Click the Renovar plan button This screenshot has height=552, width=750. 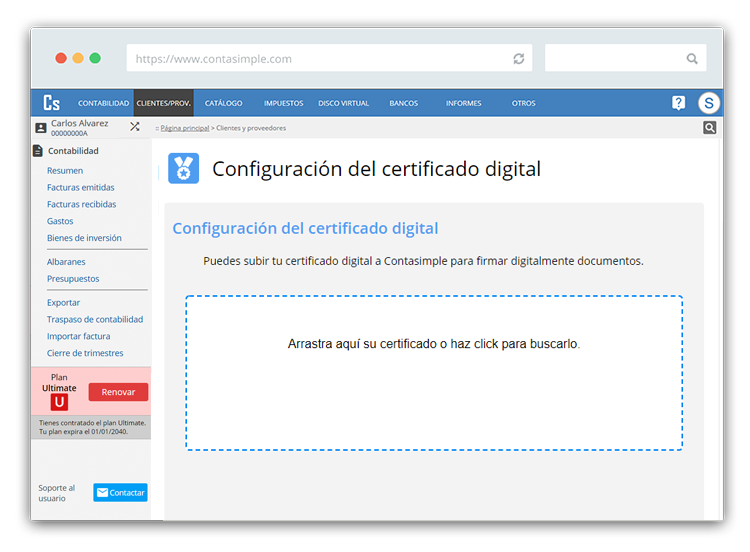(118, 392)
